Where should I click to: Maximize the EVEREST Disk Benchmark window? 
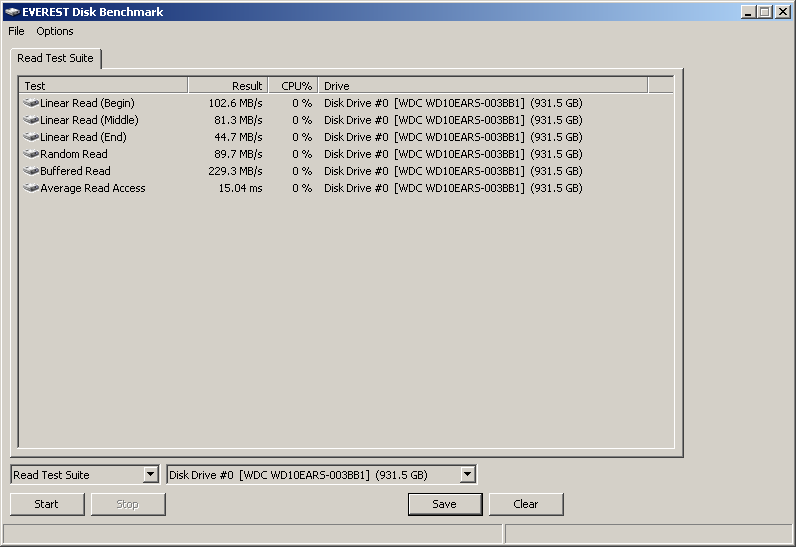[x=765, y=12]
